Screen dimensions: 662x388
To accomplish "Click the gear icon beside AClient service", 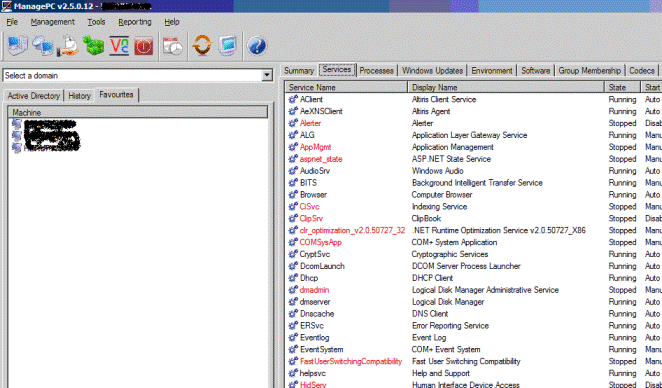I will point(293,99).
